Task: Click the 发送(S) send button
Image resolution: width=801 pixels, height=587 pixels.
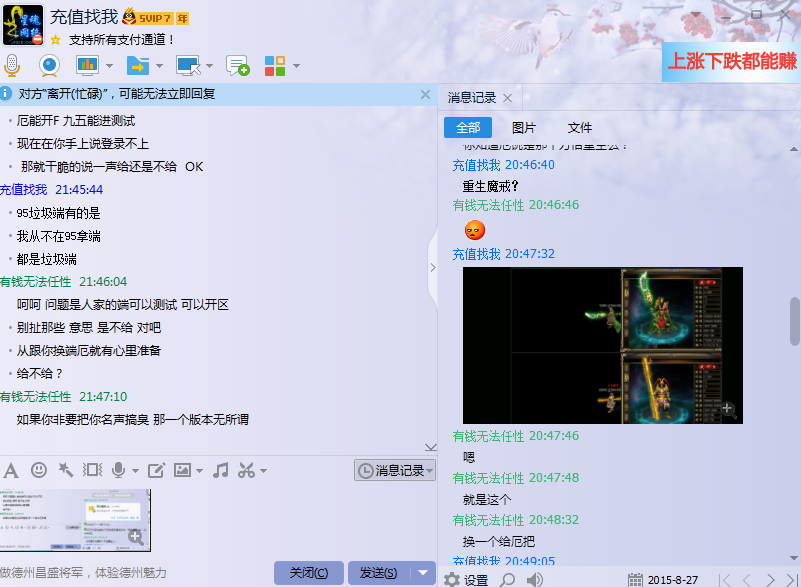Action: (x=378, y=573)
